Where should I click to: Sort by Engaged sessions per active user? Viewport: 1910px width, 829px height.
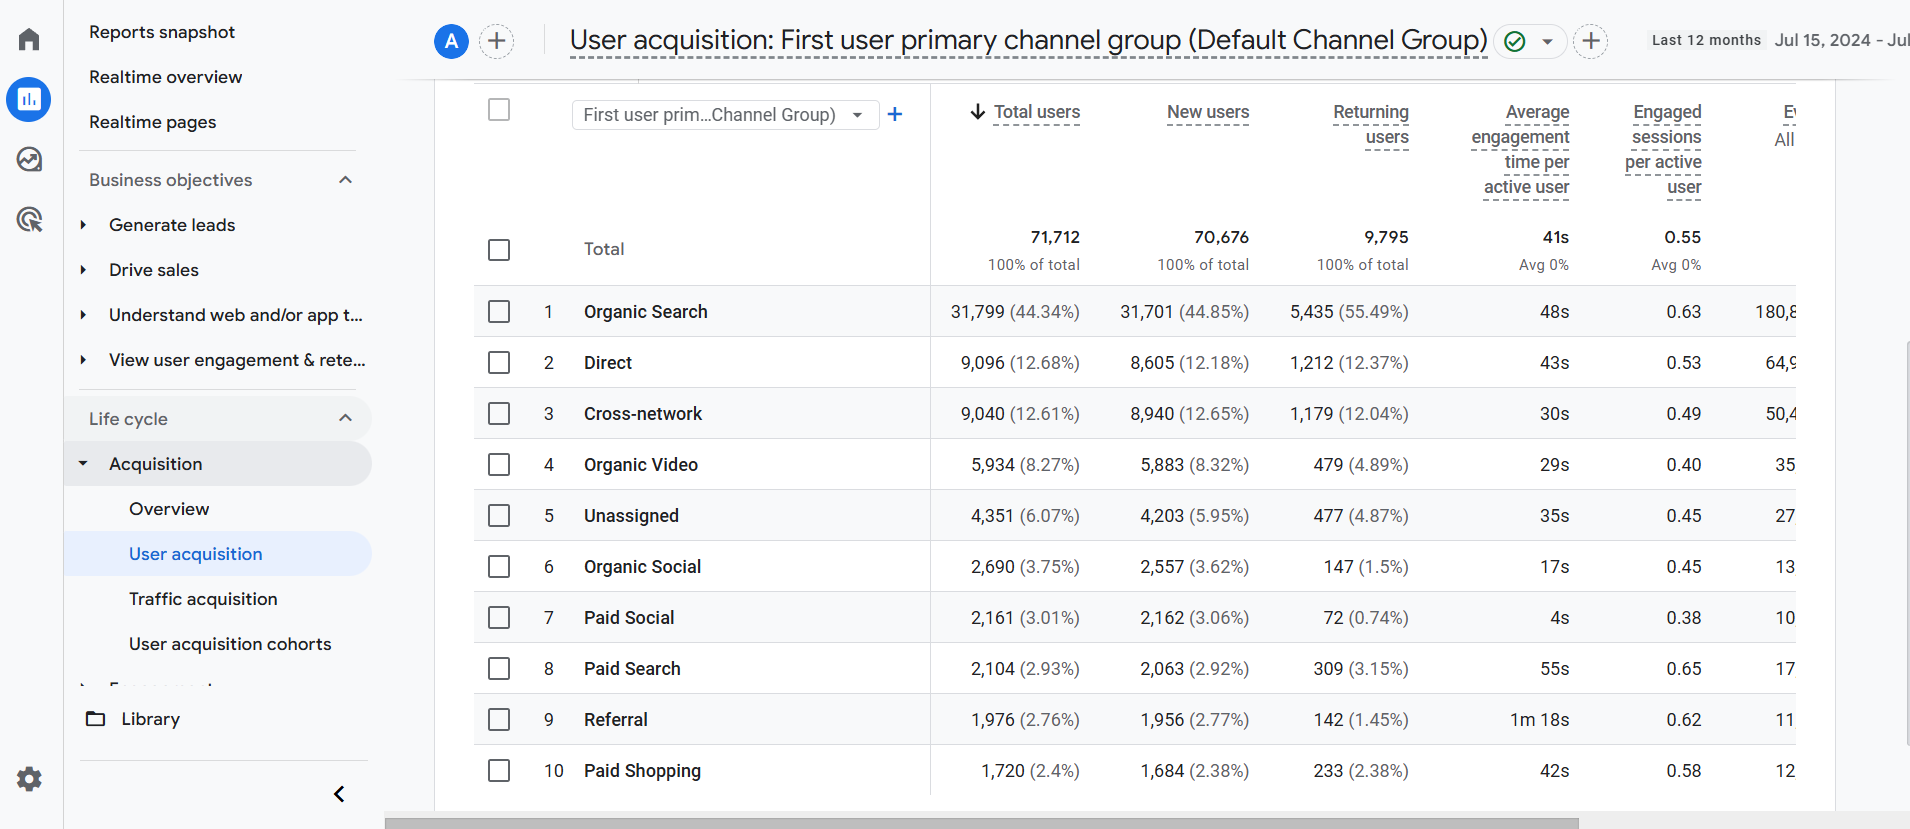pos(1663,150)
